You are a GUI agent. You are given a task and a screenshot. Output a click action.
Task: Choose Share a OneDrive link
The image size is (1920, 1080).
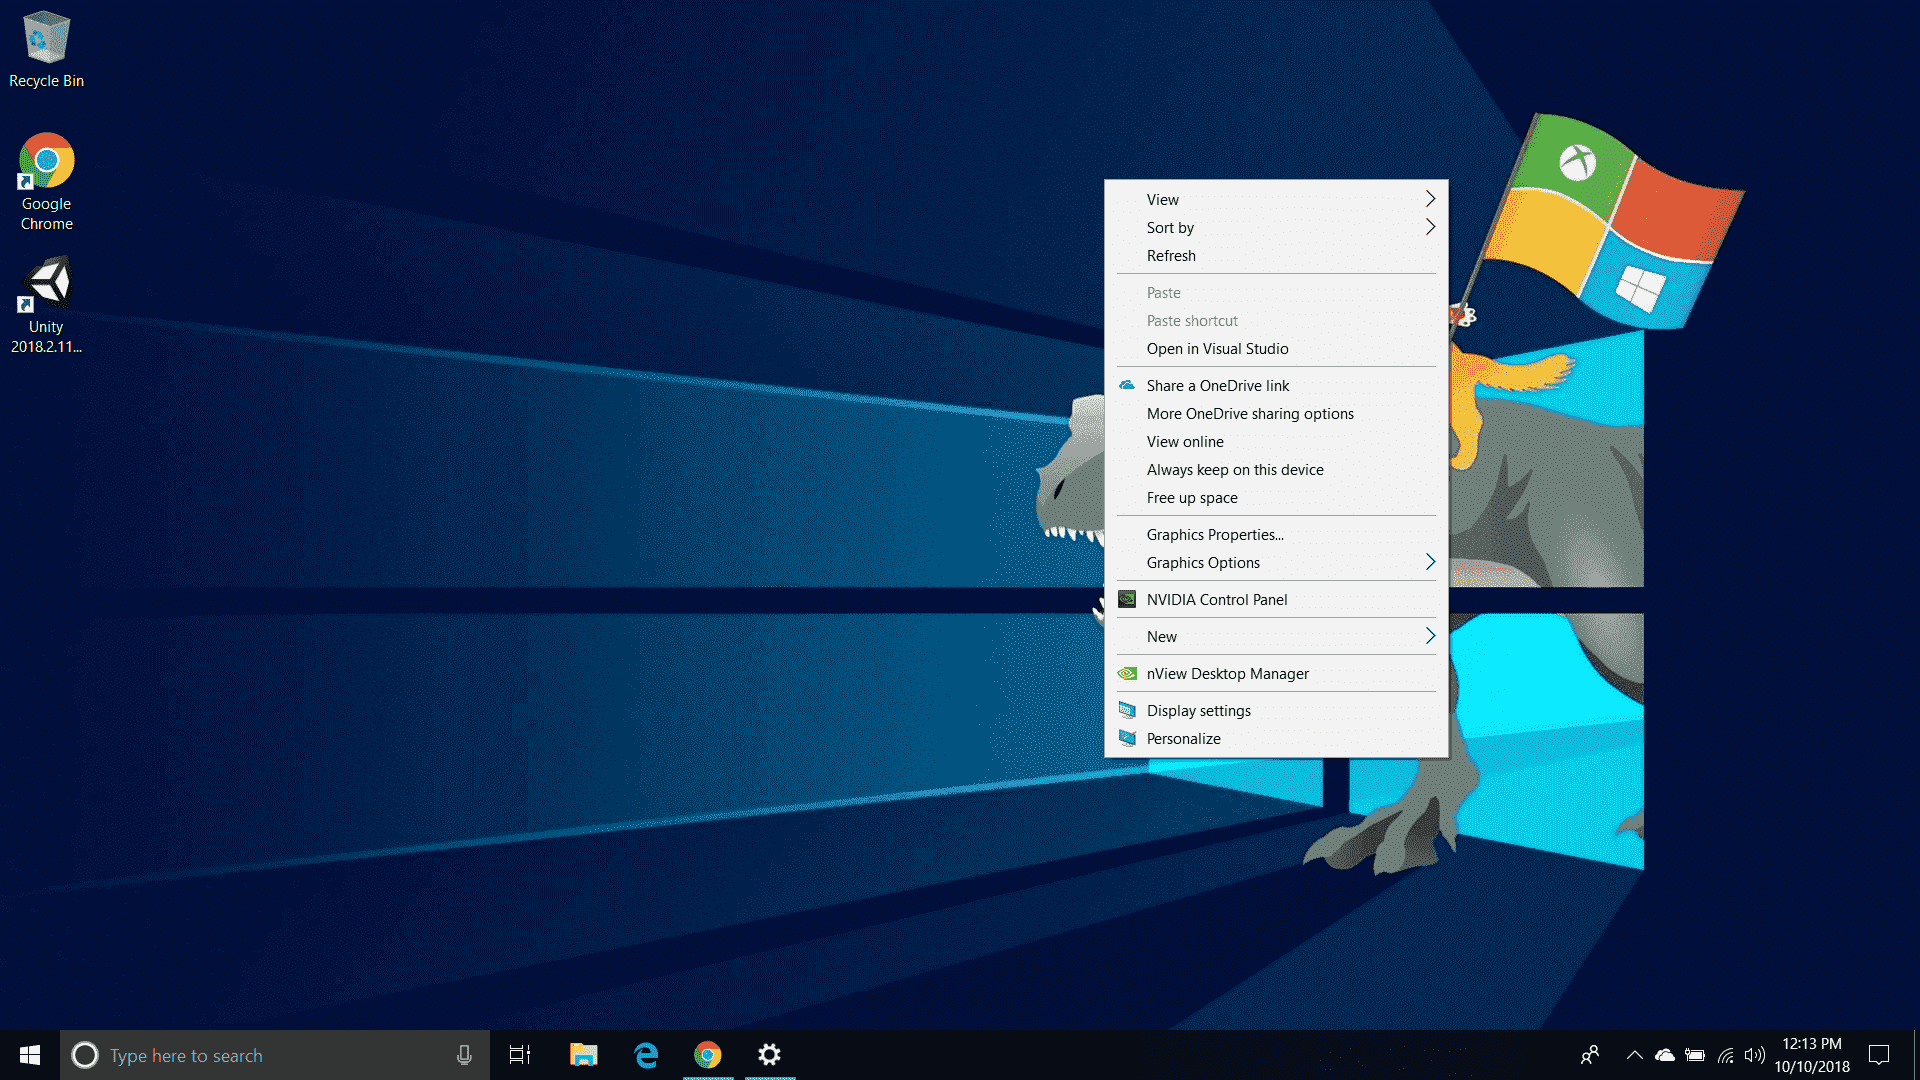coord(1276,385)
